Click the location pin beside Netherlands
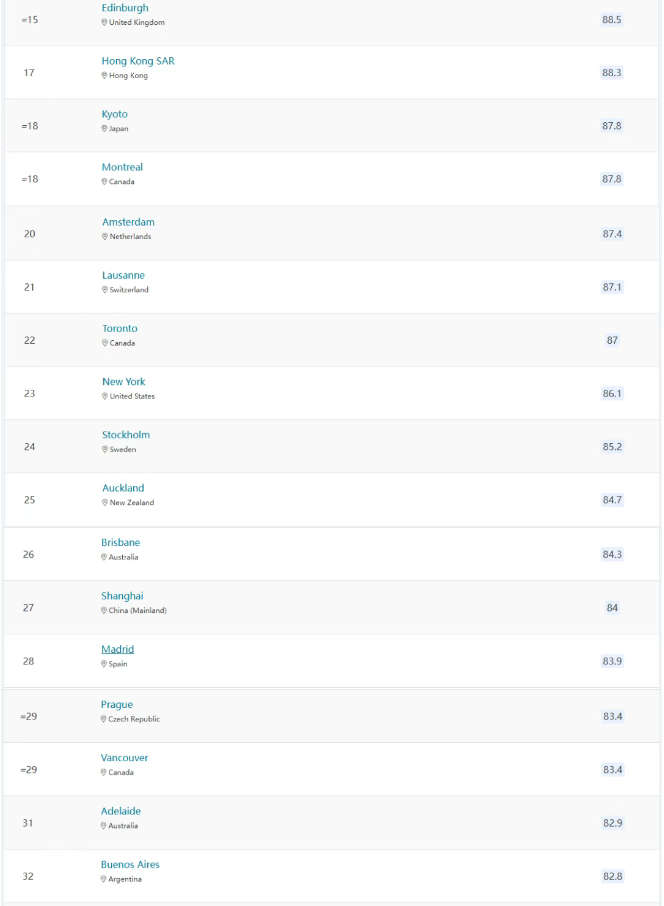The image size is (664, 906). coord(105,236)
